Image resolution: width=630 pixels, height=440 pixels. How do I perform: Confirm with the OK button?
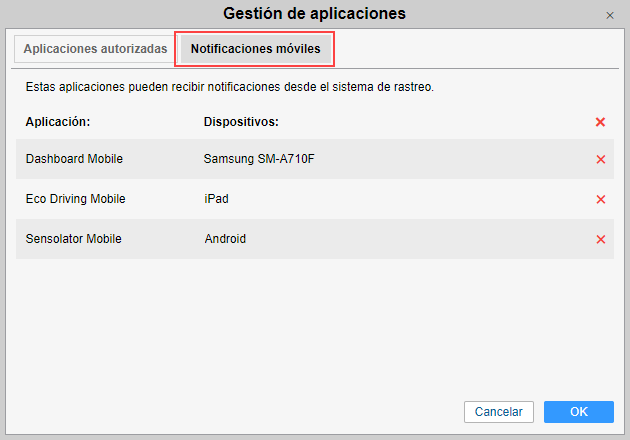pos(578,411)
